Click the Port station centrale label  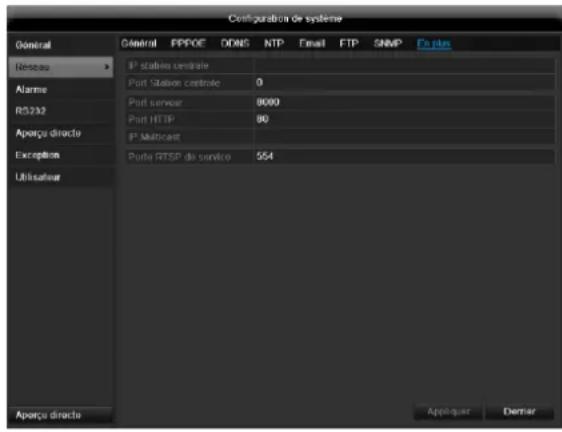point(174,83)
